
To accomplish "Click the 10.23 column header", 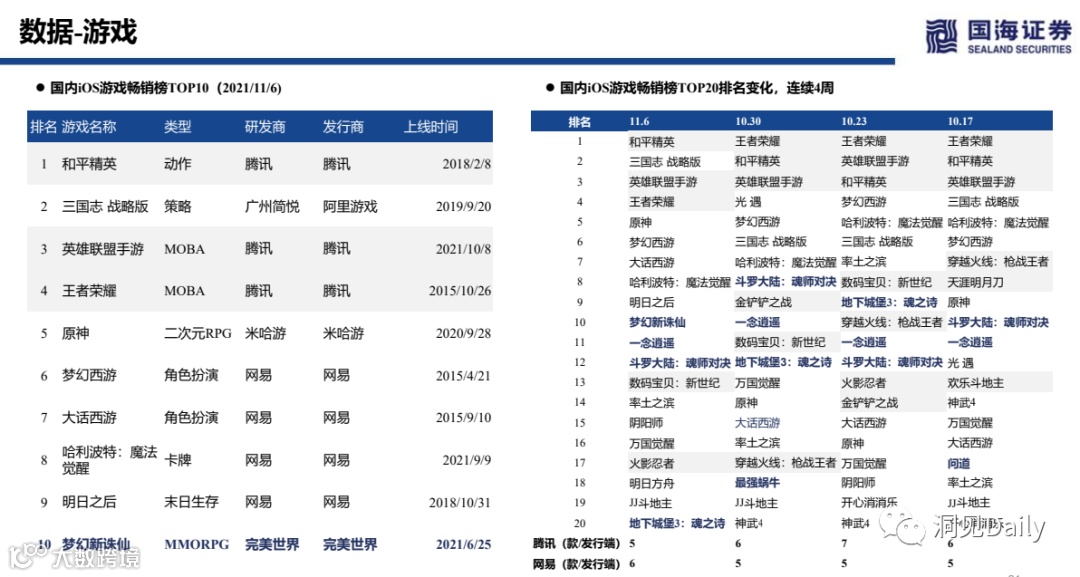I will pos(853,121).
